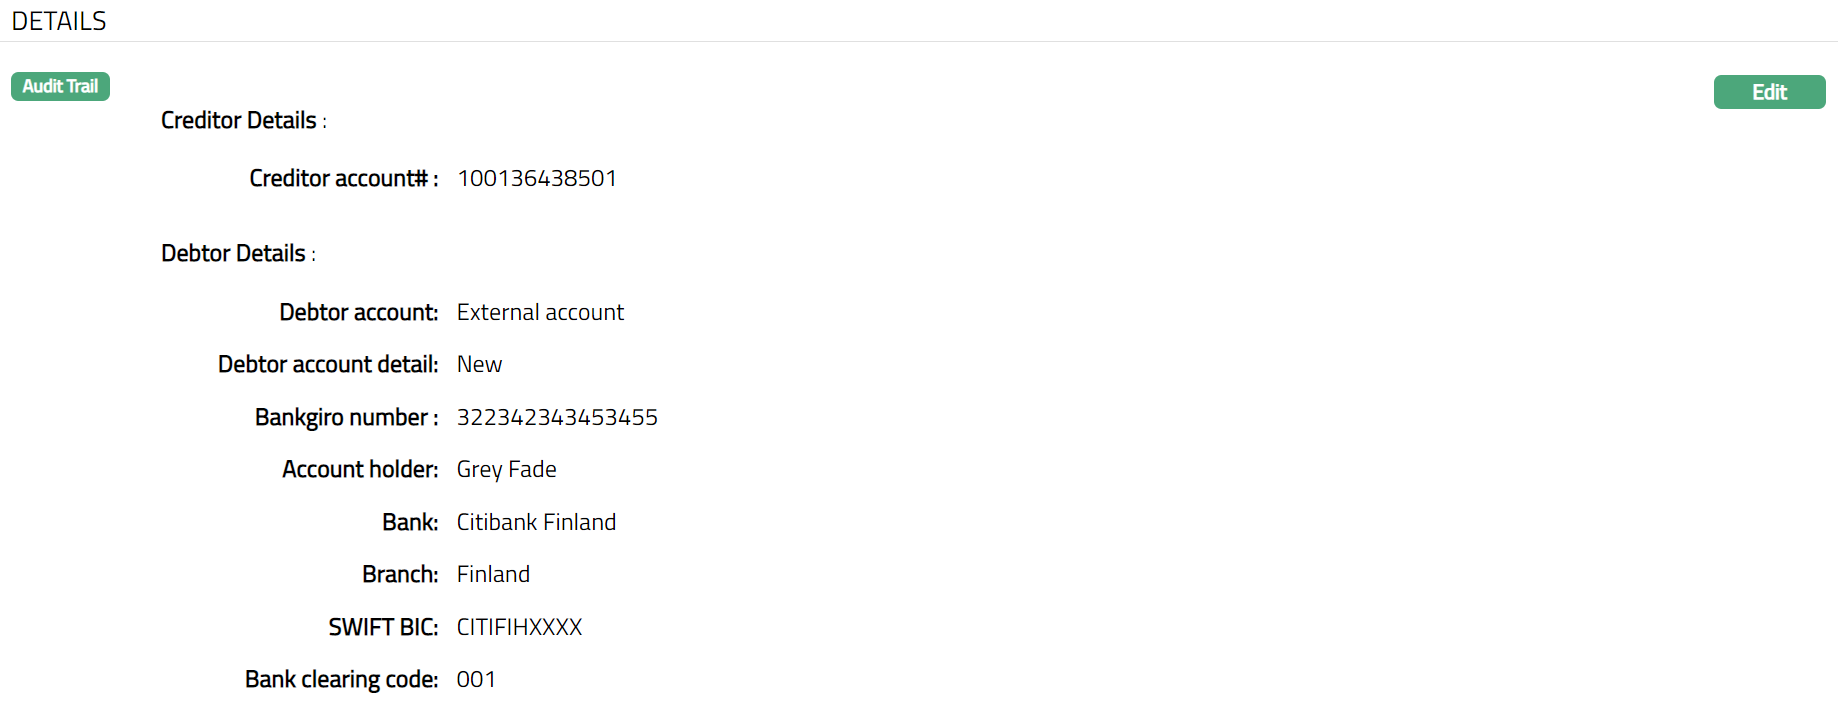The height and width of the screenshot is (713, 1838).
Task: Click the bank name Citibank Finland
Action: point(536,523)
